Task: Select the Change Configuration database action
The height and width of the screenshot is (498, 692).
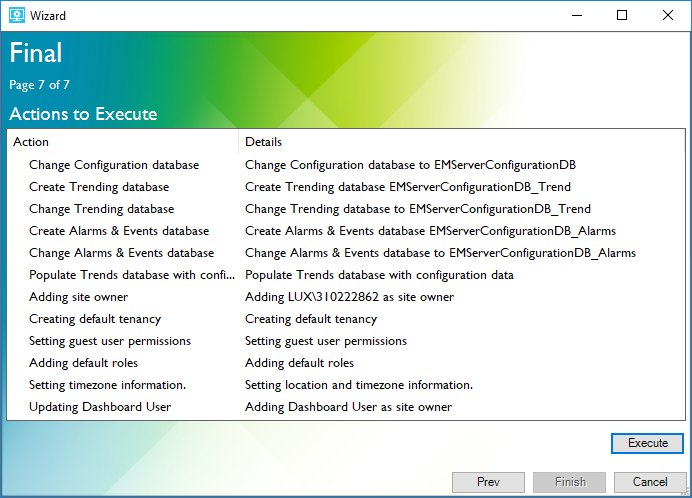Action: (114, 165)
